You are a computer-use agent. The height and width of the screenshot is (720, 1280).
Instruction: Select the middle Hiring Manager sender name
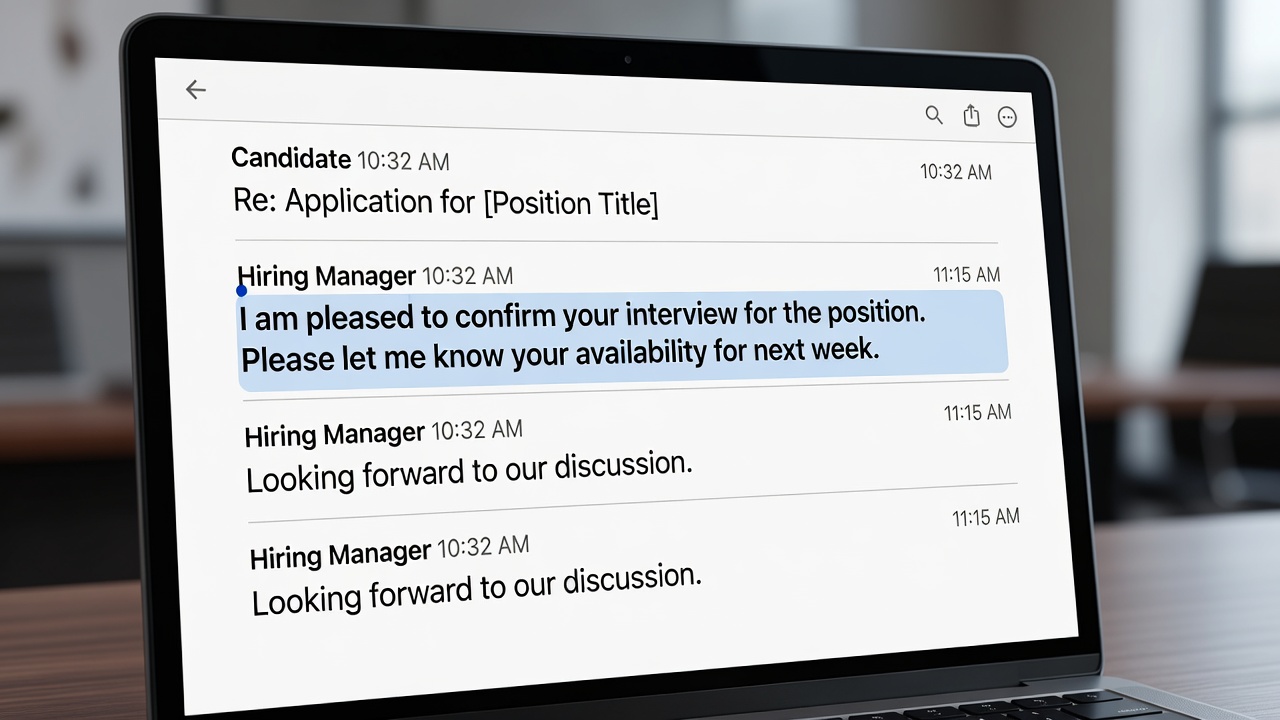[335, 434]
